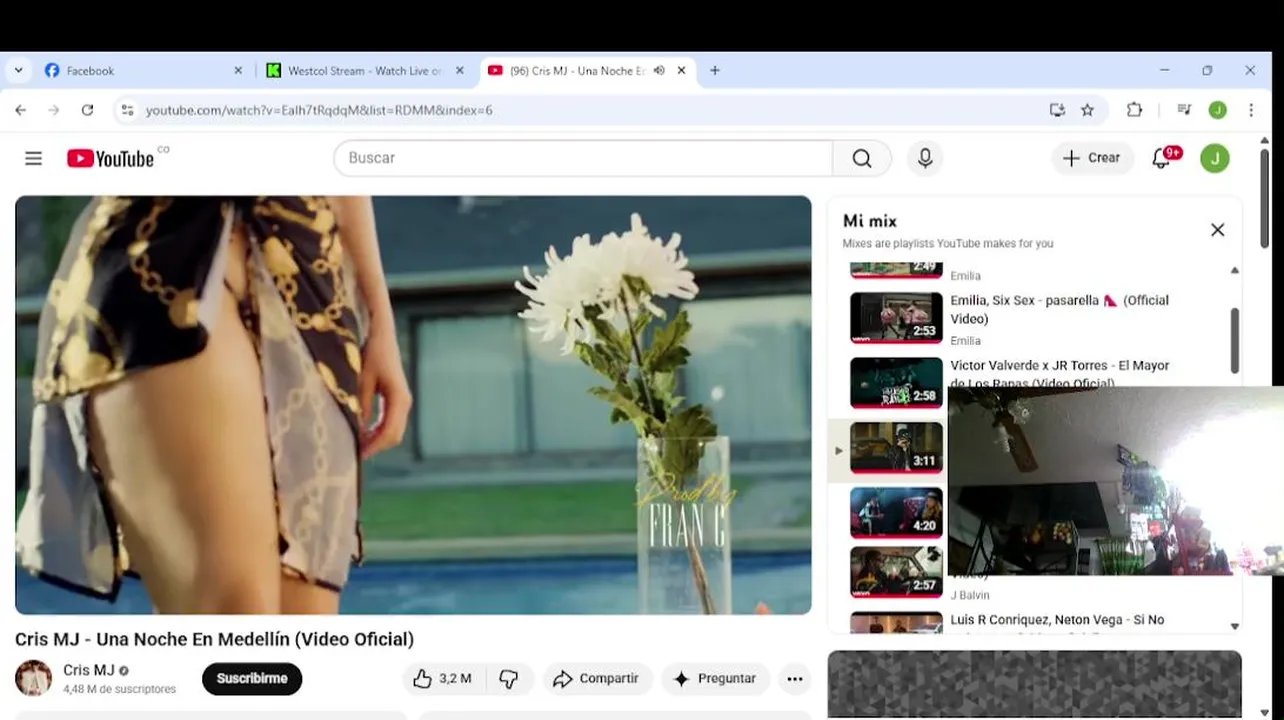Open the 2:53 pasarella thumbnail

tap(896, 317)
